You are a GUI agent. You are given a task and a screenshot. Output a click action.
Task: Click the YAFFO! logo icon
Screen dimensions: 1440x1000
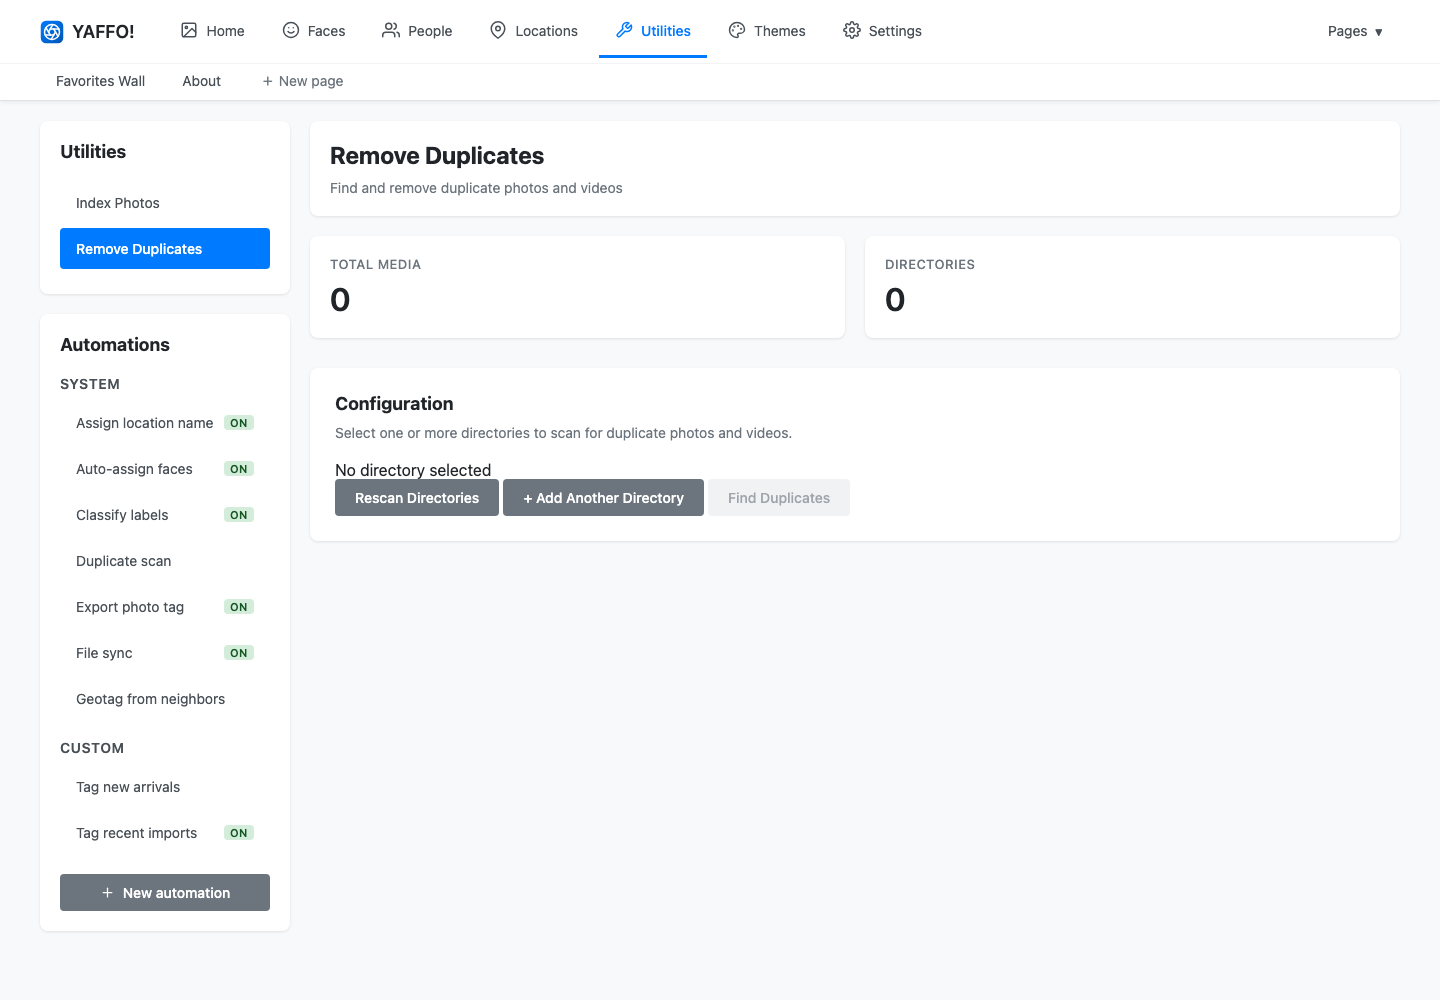[52, 32]
